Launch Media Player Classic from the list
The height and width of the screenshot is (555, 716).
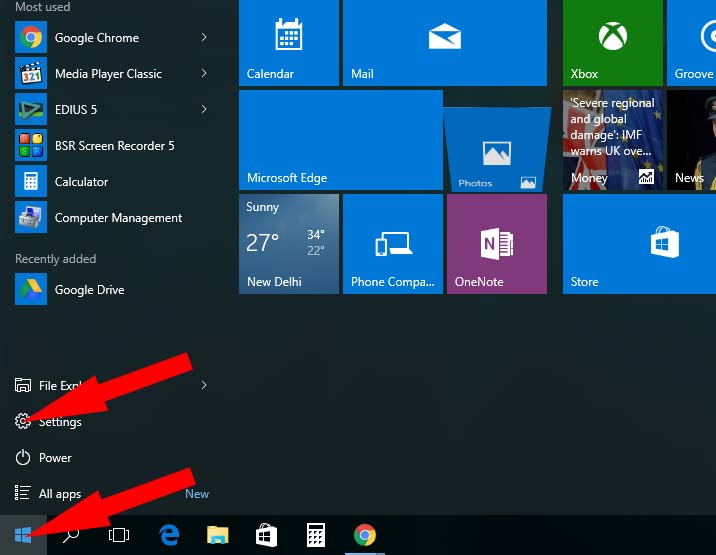coord(112,74)
